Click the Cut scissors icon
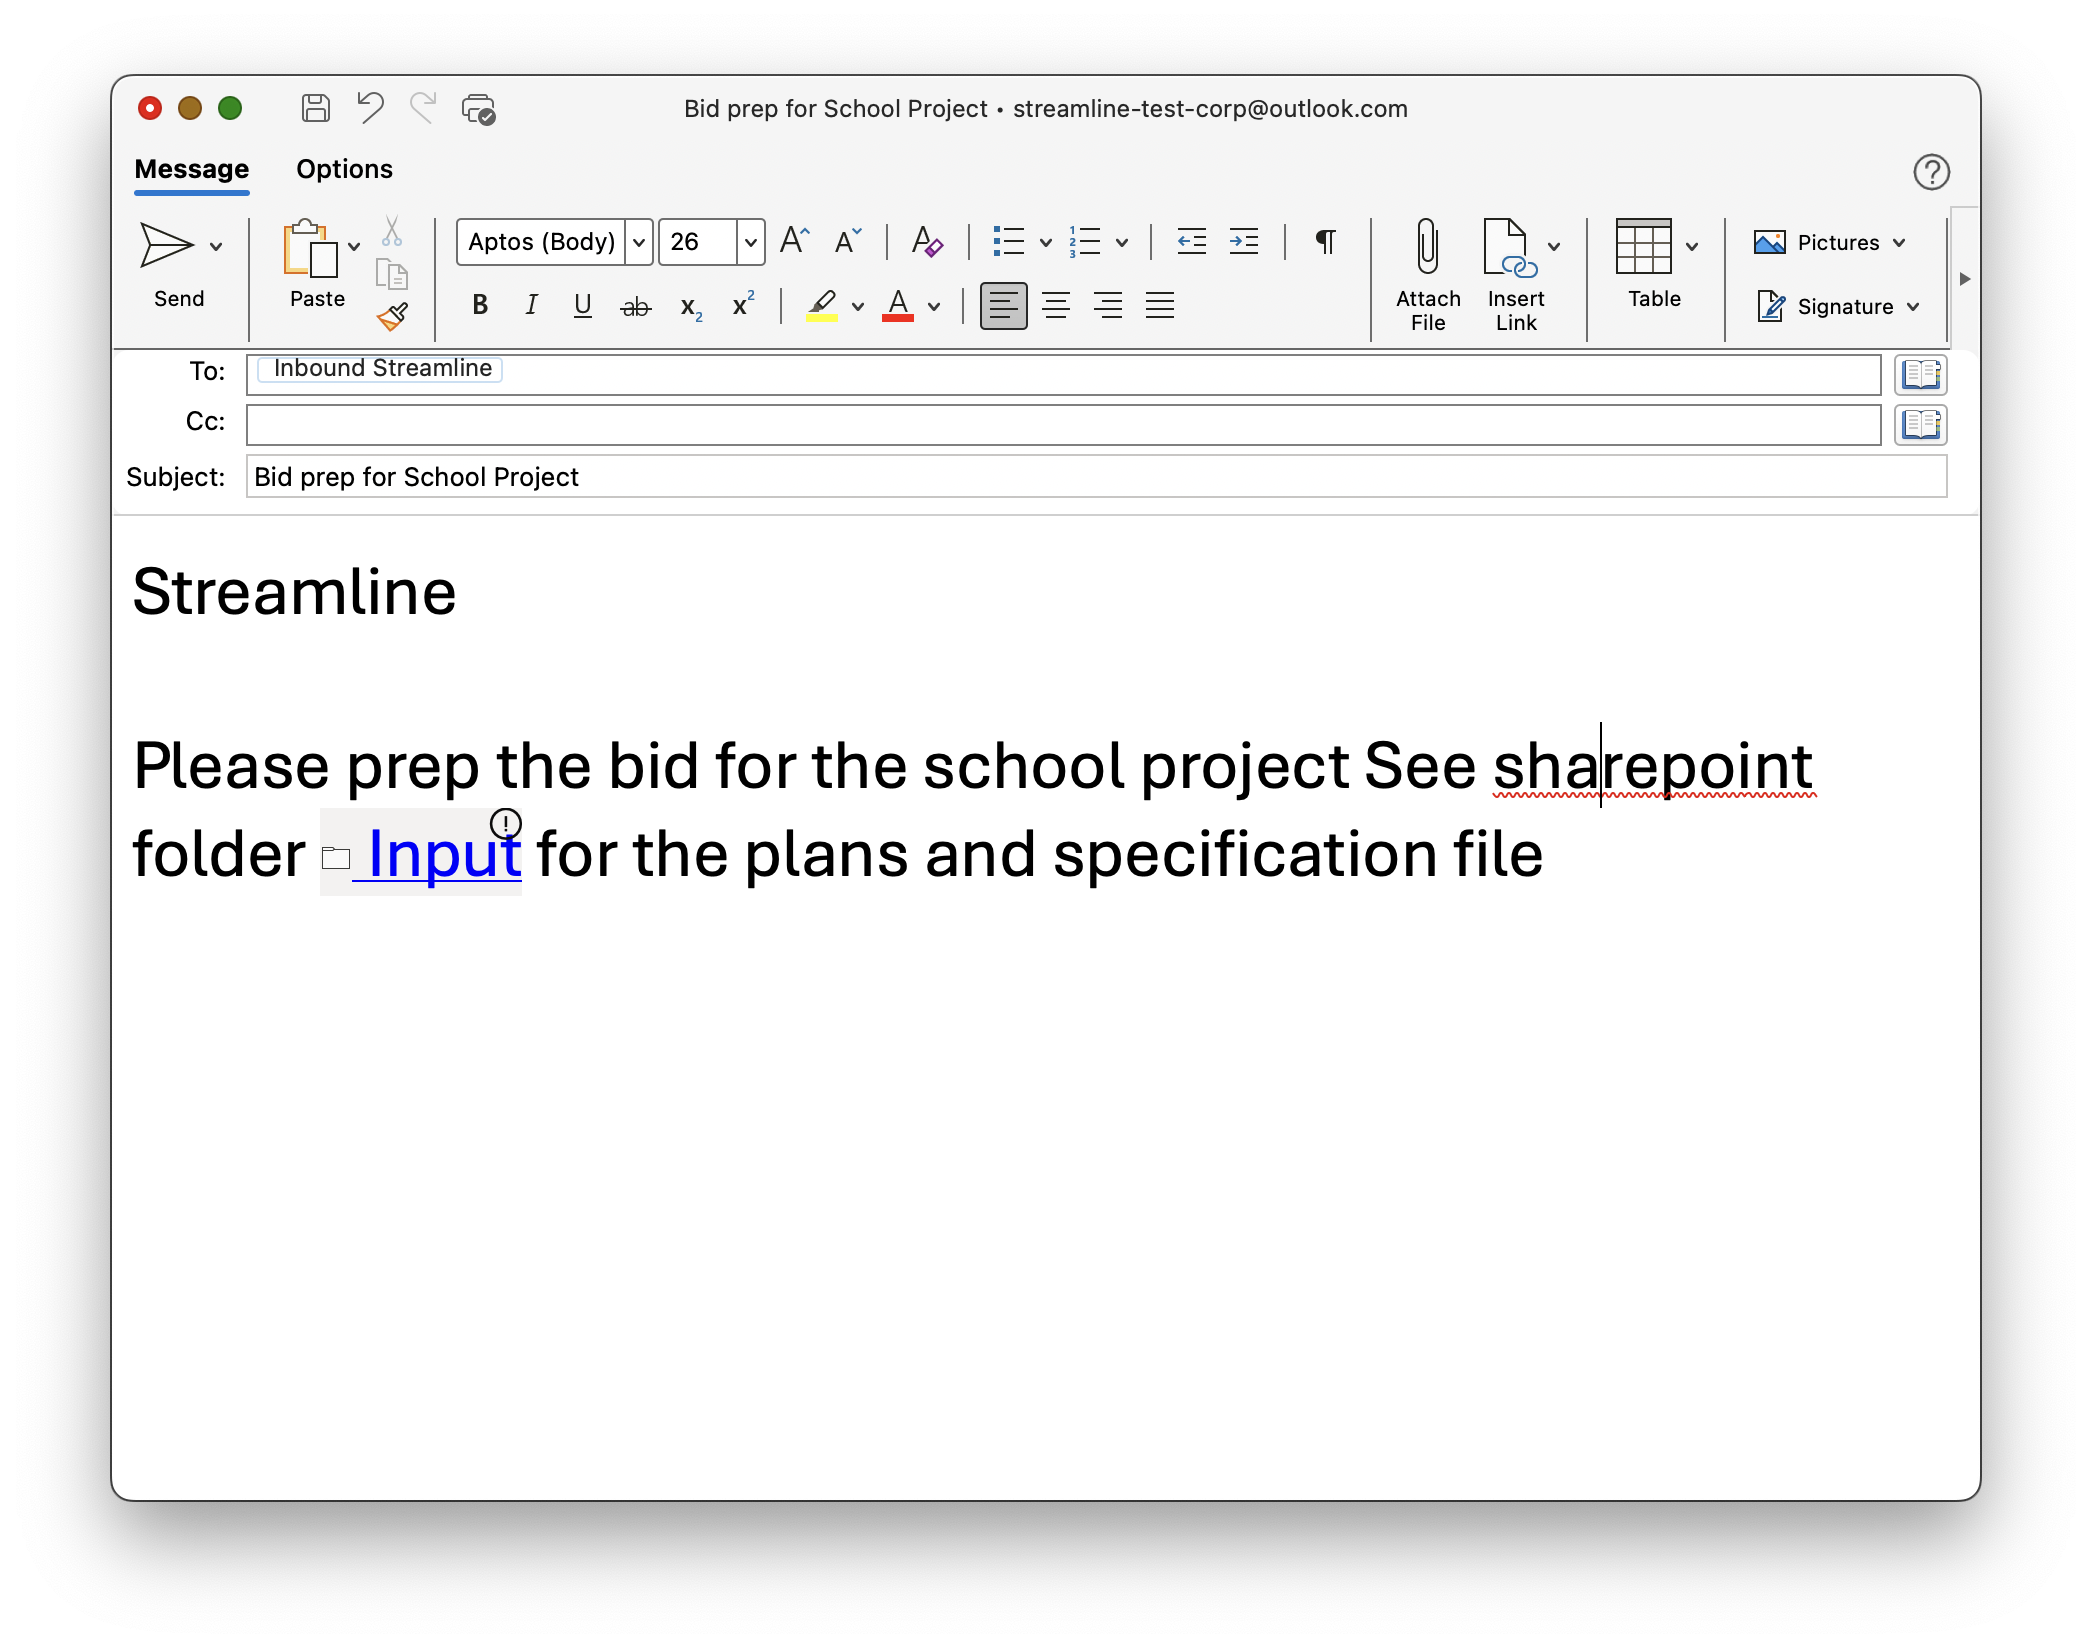The height and width of the screenshot is (1648, 2092). (x=392, y=231)
